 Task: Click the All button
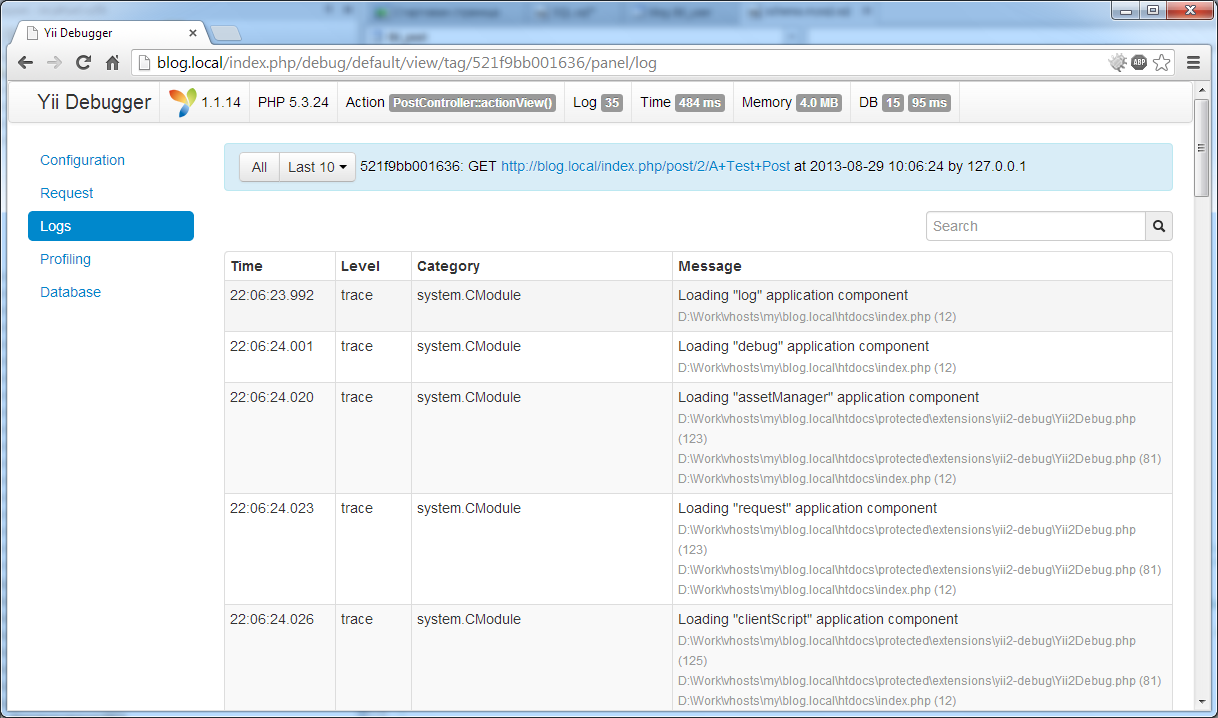259,167
